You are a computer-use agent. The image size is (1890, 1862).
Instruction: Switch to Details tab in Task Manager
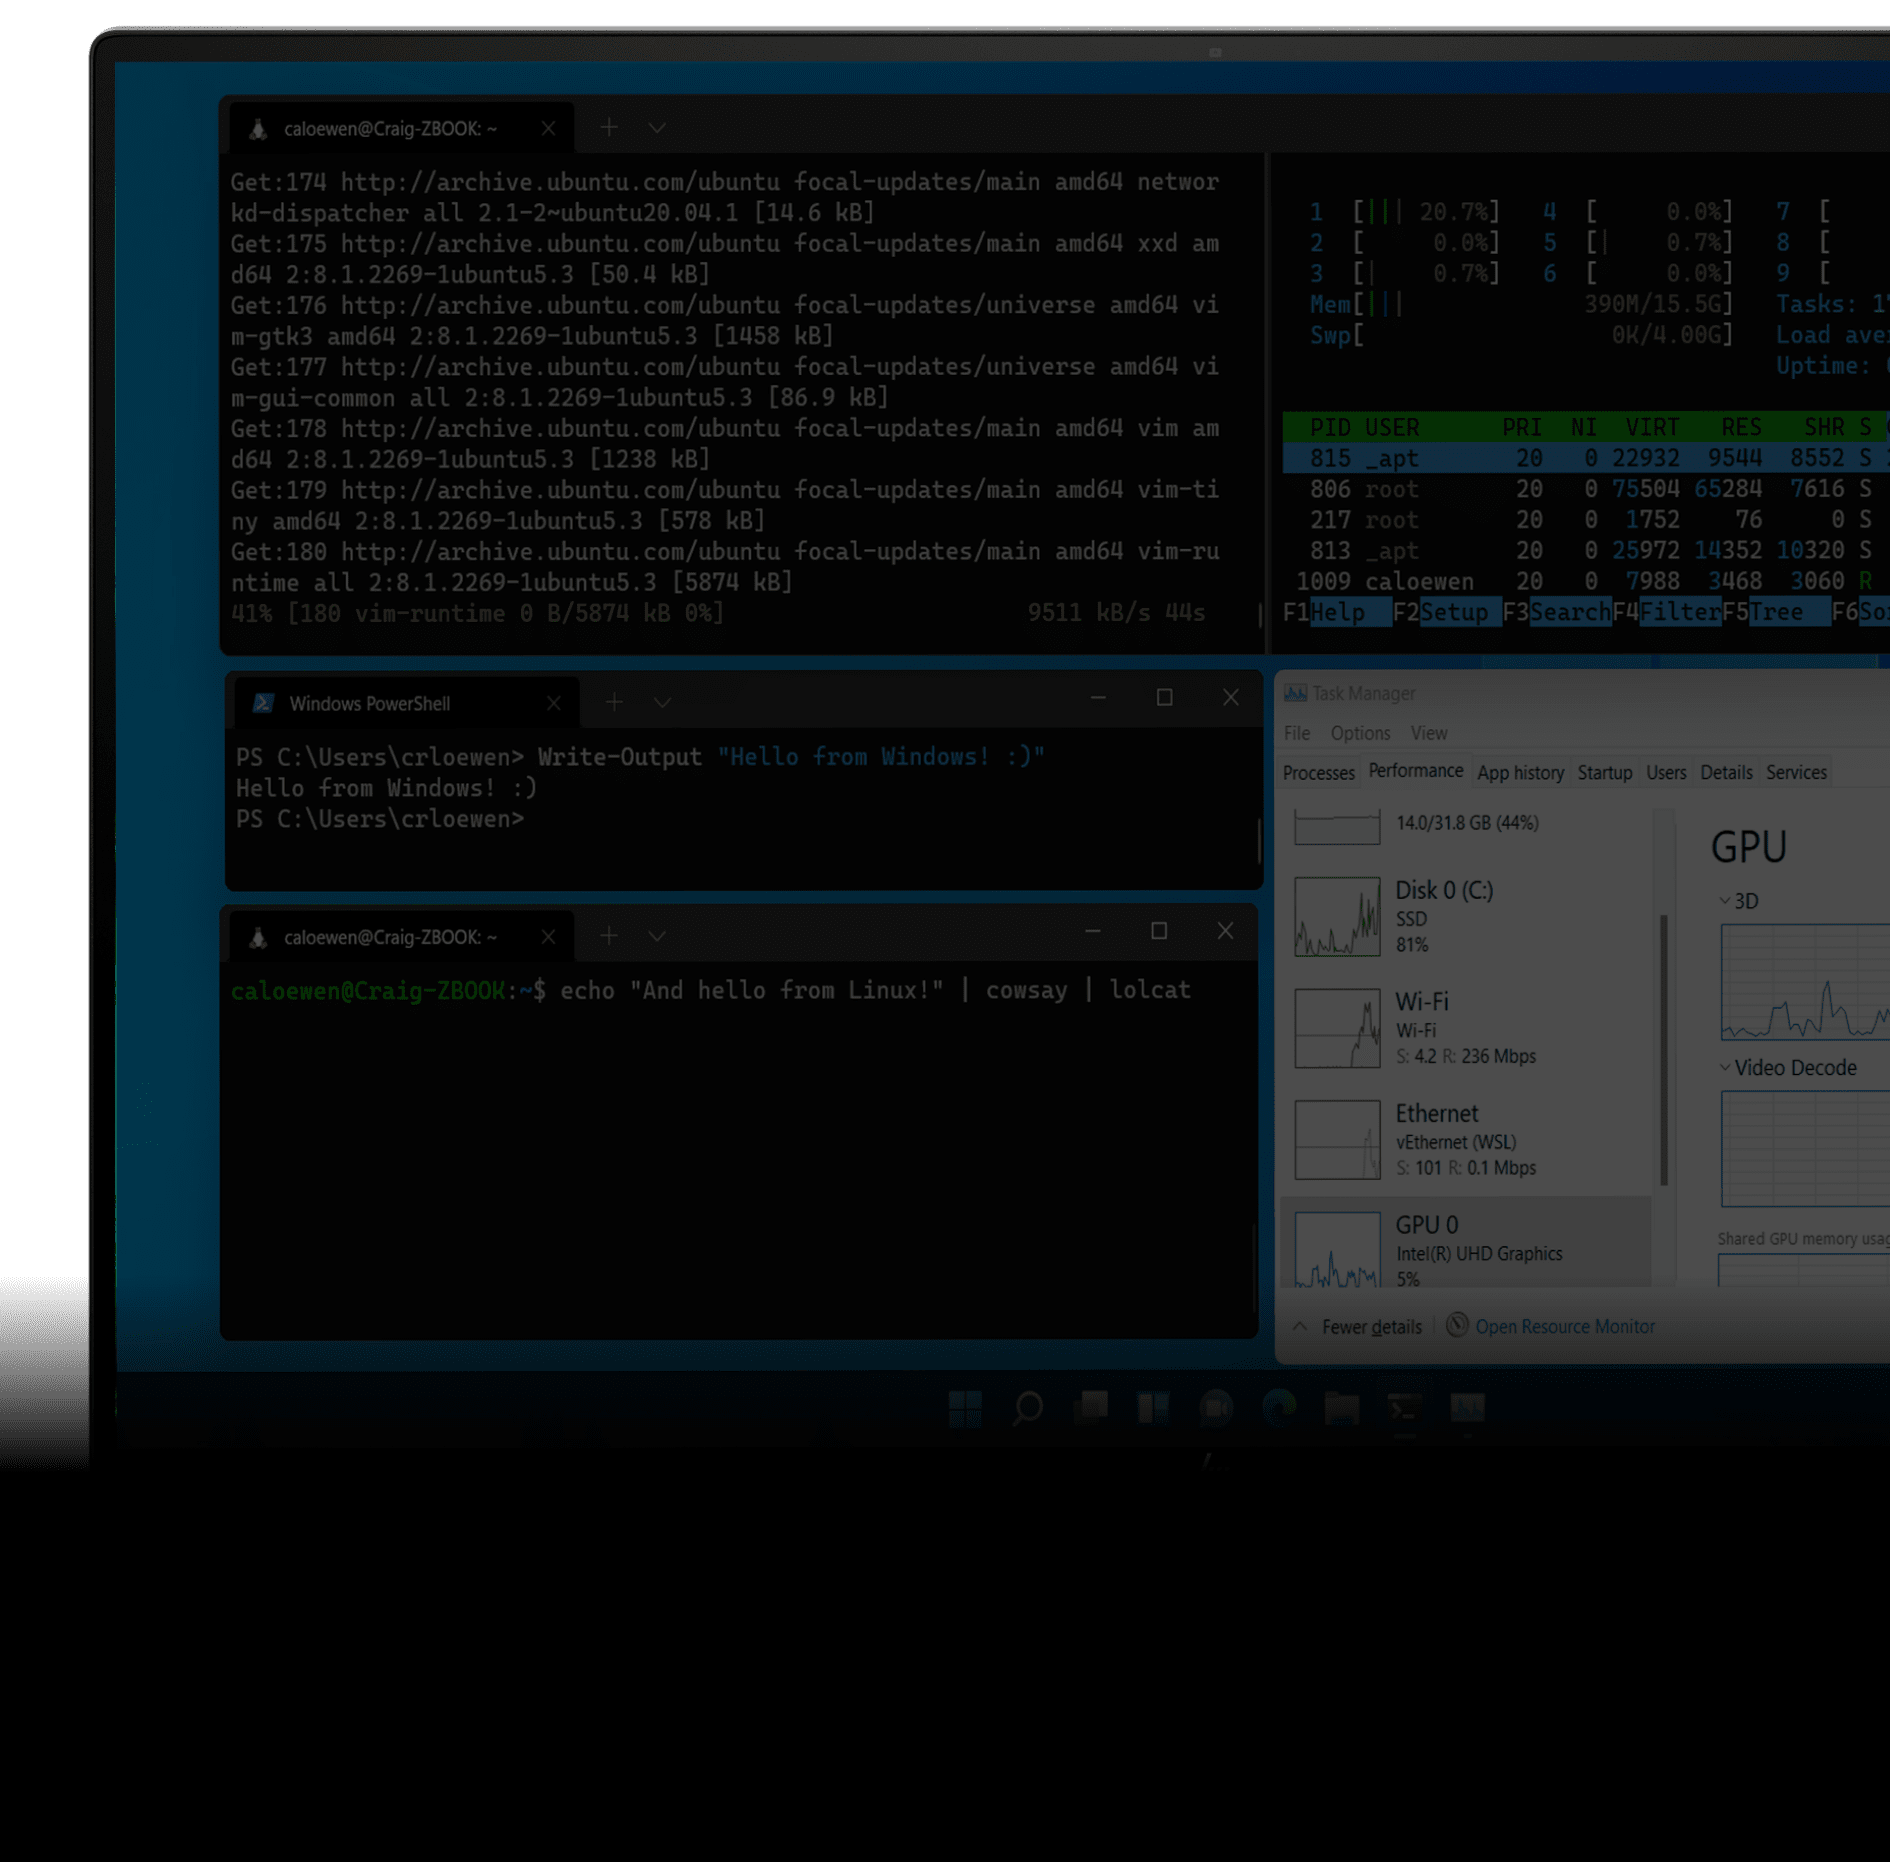point(1726,772)
